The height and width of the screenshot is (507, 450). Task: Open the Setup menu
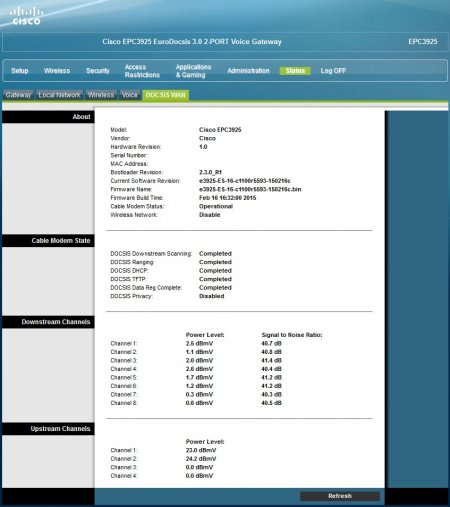click(x=20, y=71)
